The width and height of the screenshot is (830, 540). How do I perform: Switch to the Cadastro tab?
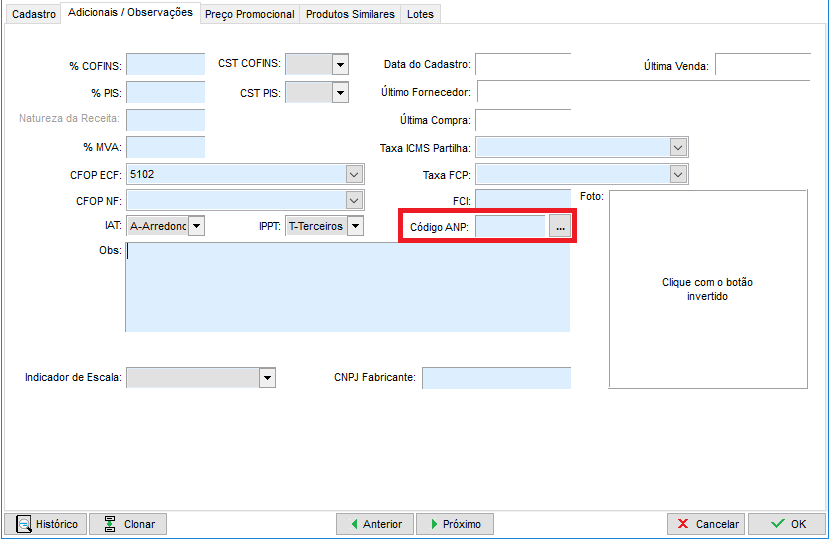(33, 14)
